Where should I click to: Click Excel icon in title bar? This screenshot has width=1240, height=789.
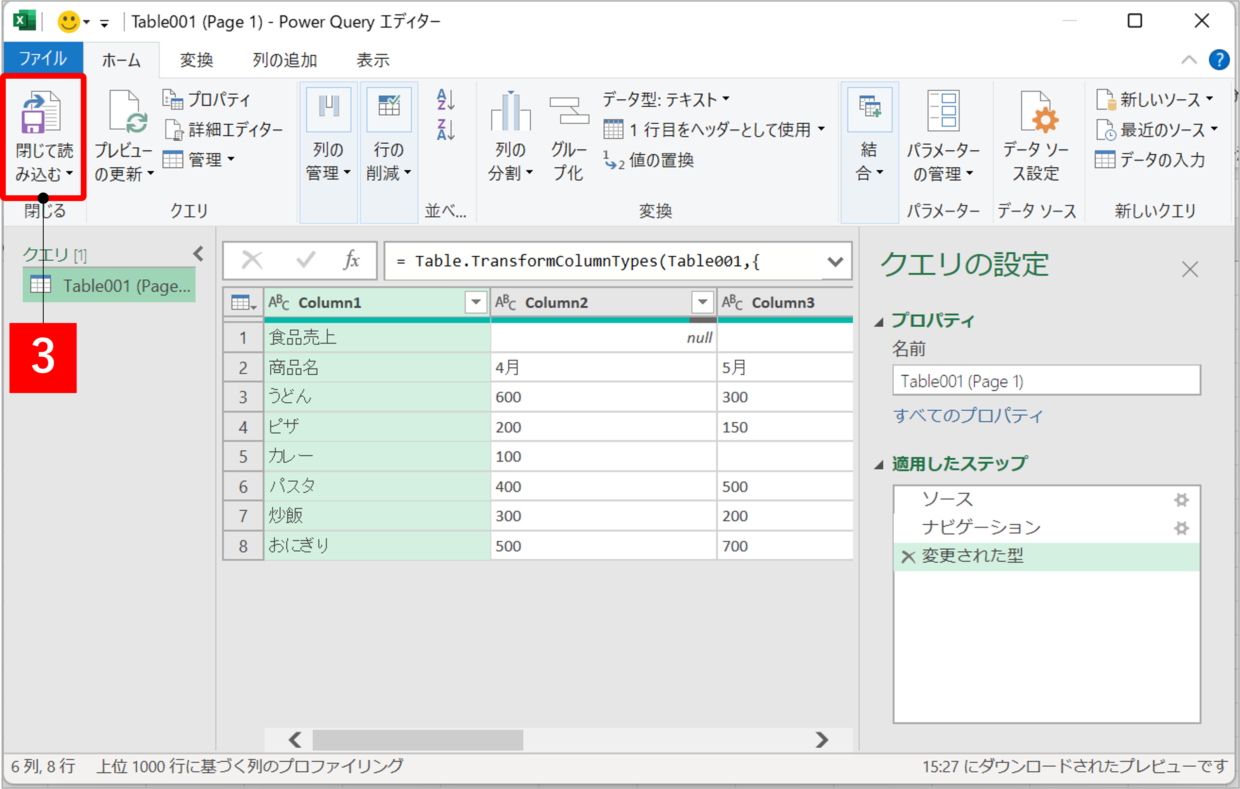click(24, 21)
